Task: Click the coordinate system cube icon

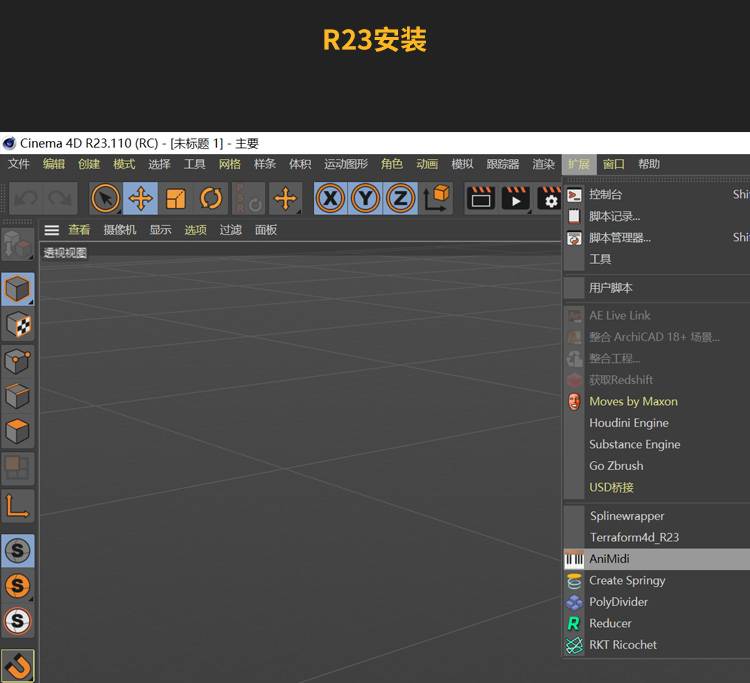Action: 436,198
